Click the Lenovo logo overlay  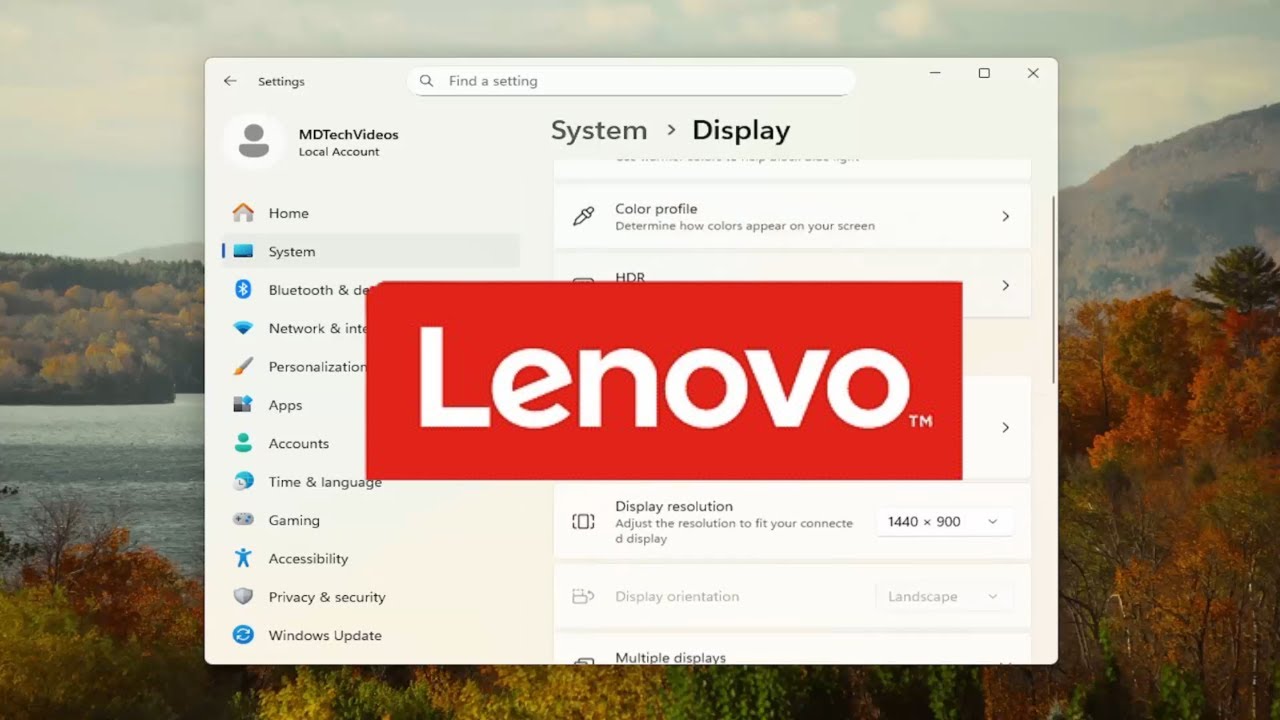664,381
